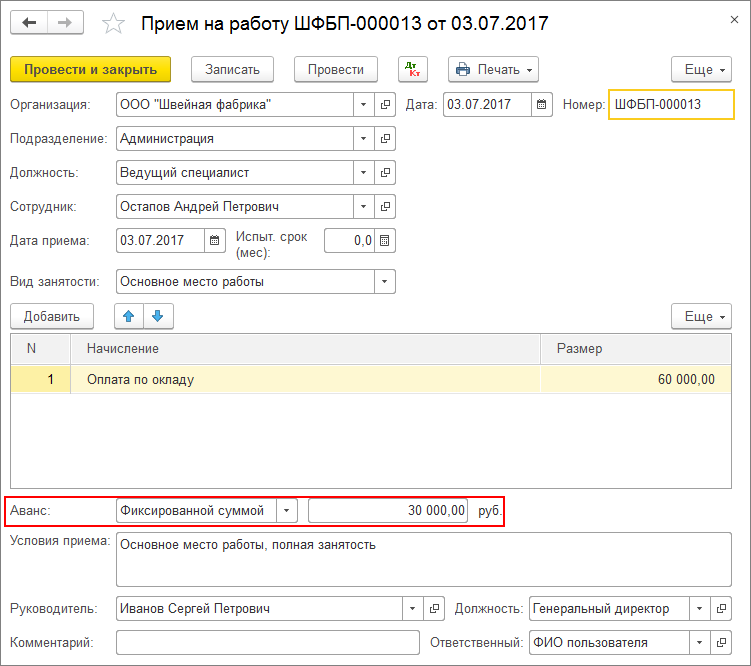This screenshot has height=666, width=751.
Task: Open the Печать menu
Action: (493, 69)
